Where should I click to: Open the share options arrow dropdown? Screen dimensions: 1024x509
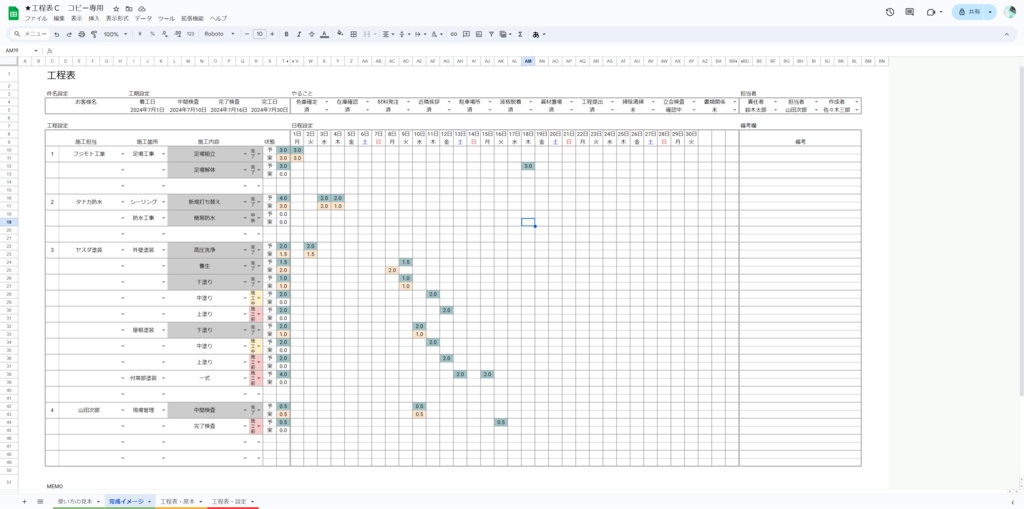click(x=991, y=12)
